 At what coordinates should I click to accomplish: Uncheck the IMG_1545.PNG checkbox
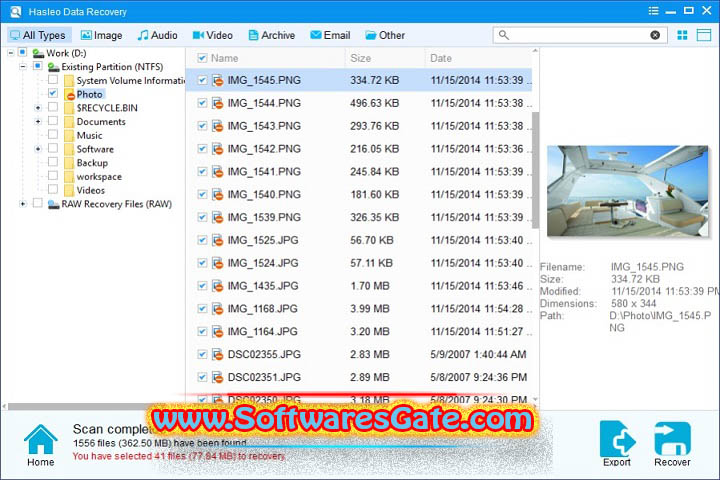(202, 80)
